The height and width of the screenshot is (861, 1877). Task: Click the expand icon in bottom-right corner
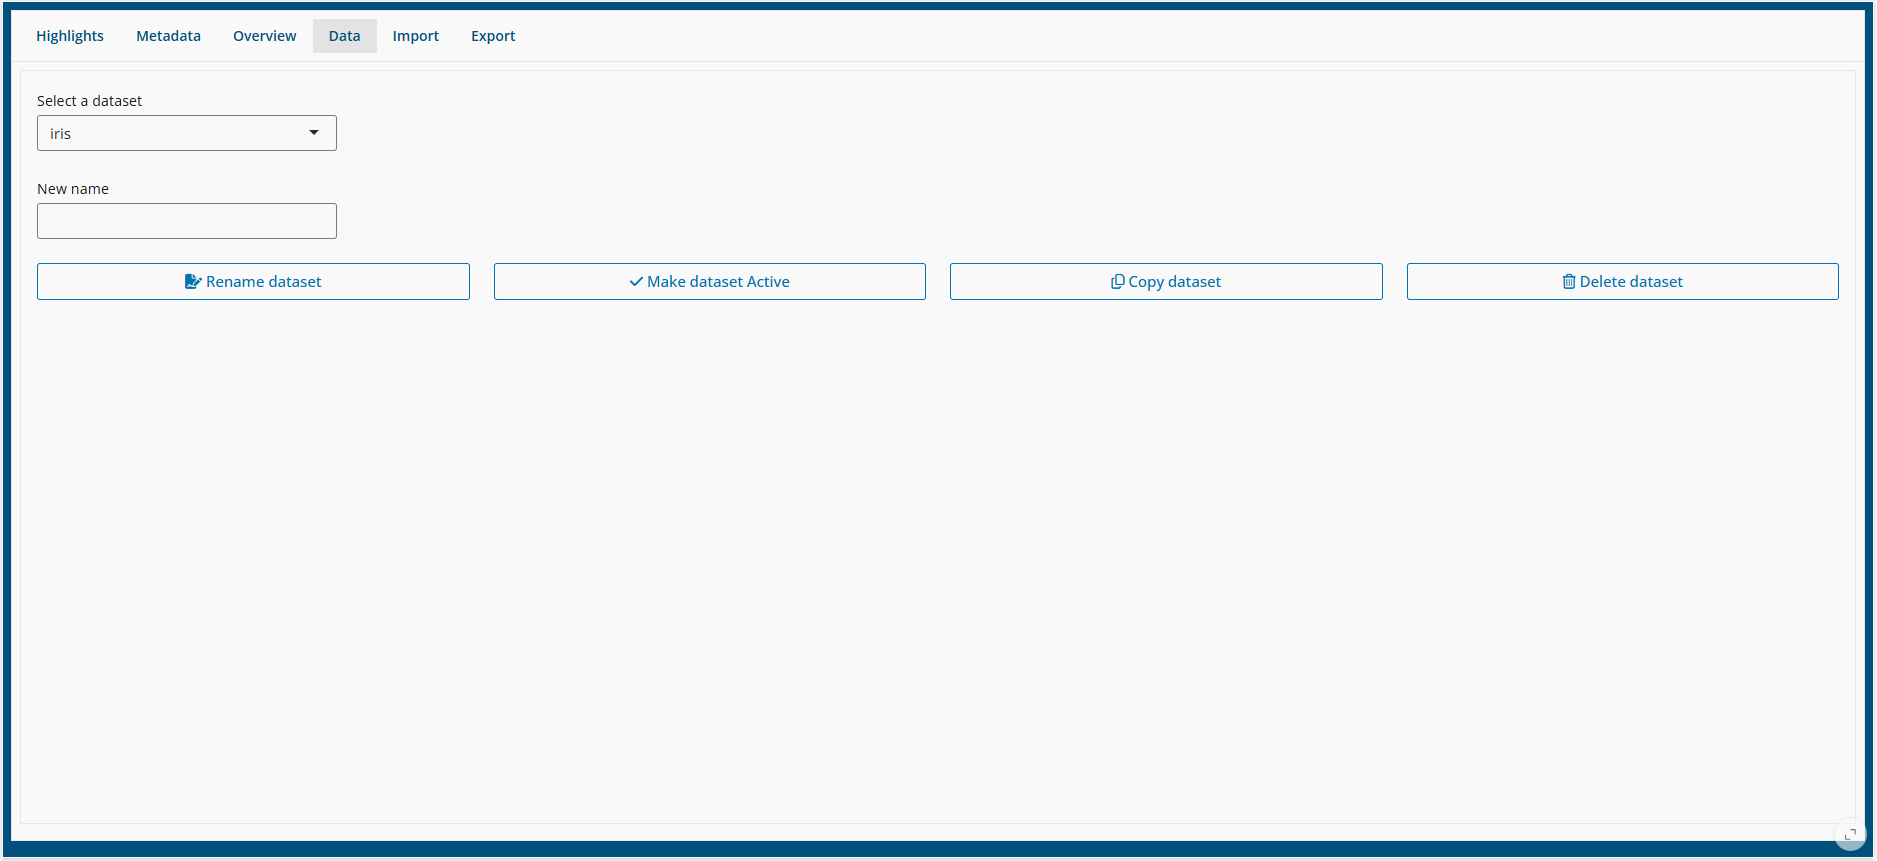[x=1850, y=834]
